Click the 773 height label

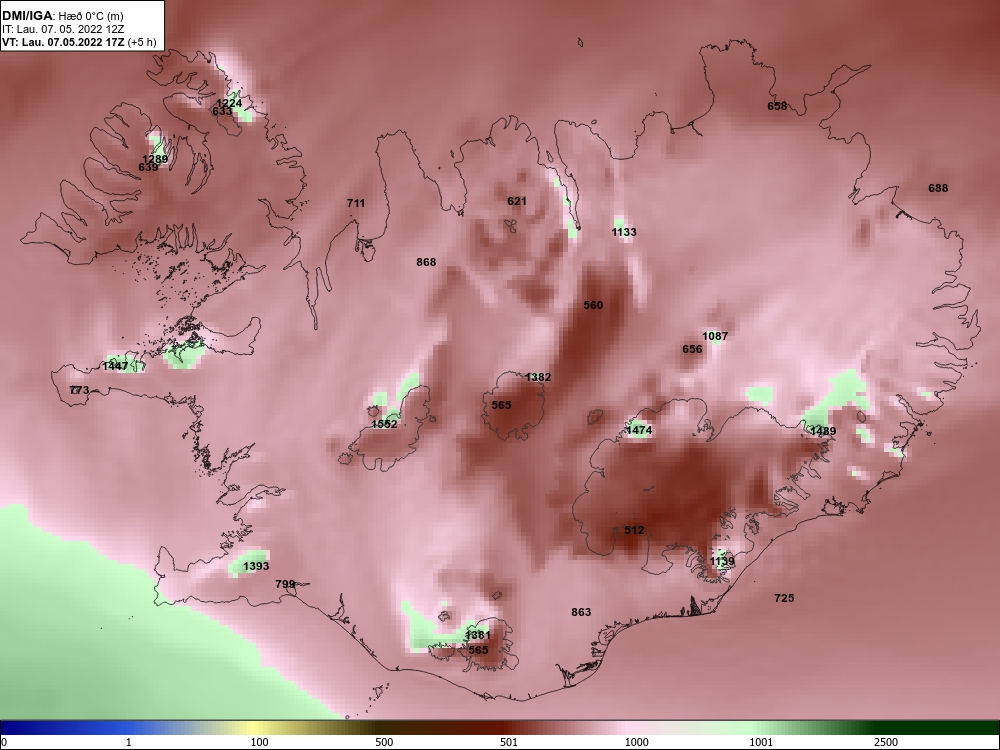click(79, 390)
